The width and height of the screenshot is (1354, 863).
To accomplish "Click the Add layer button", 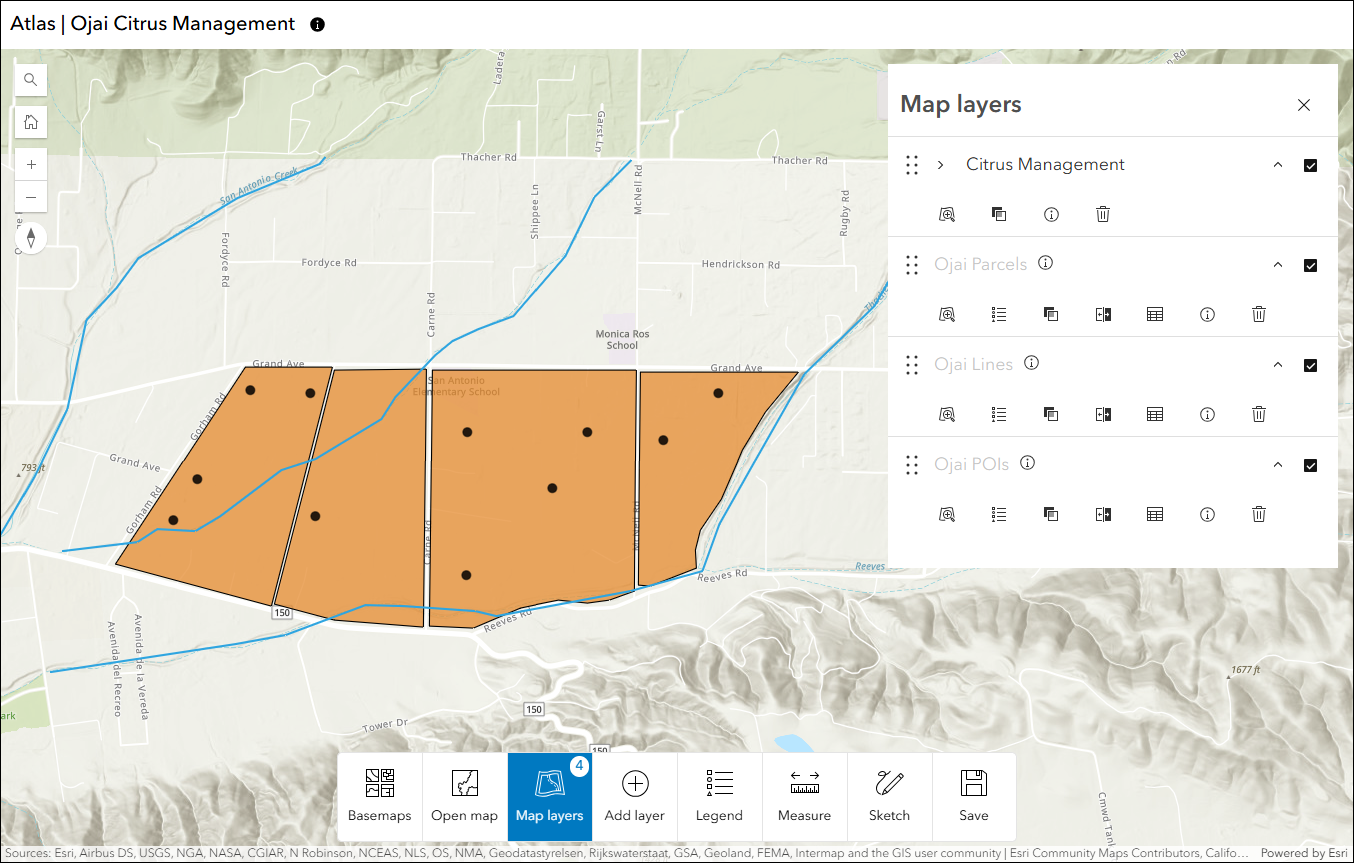I will tap(634, 797).
